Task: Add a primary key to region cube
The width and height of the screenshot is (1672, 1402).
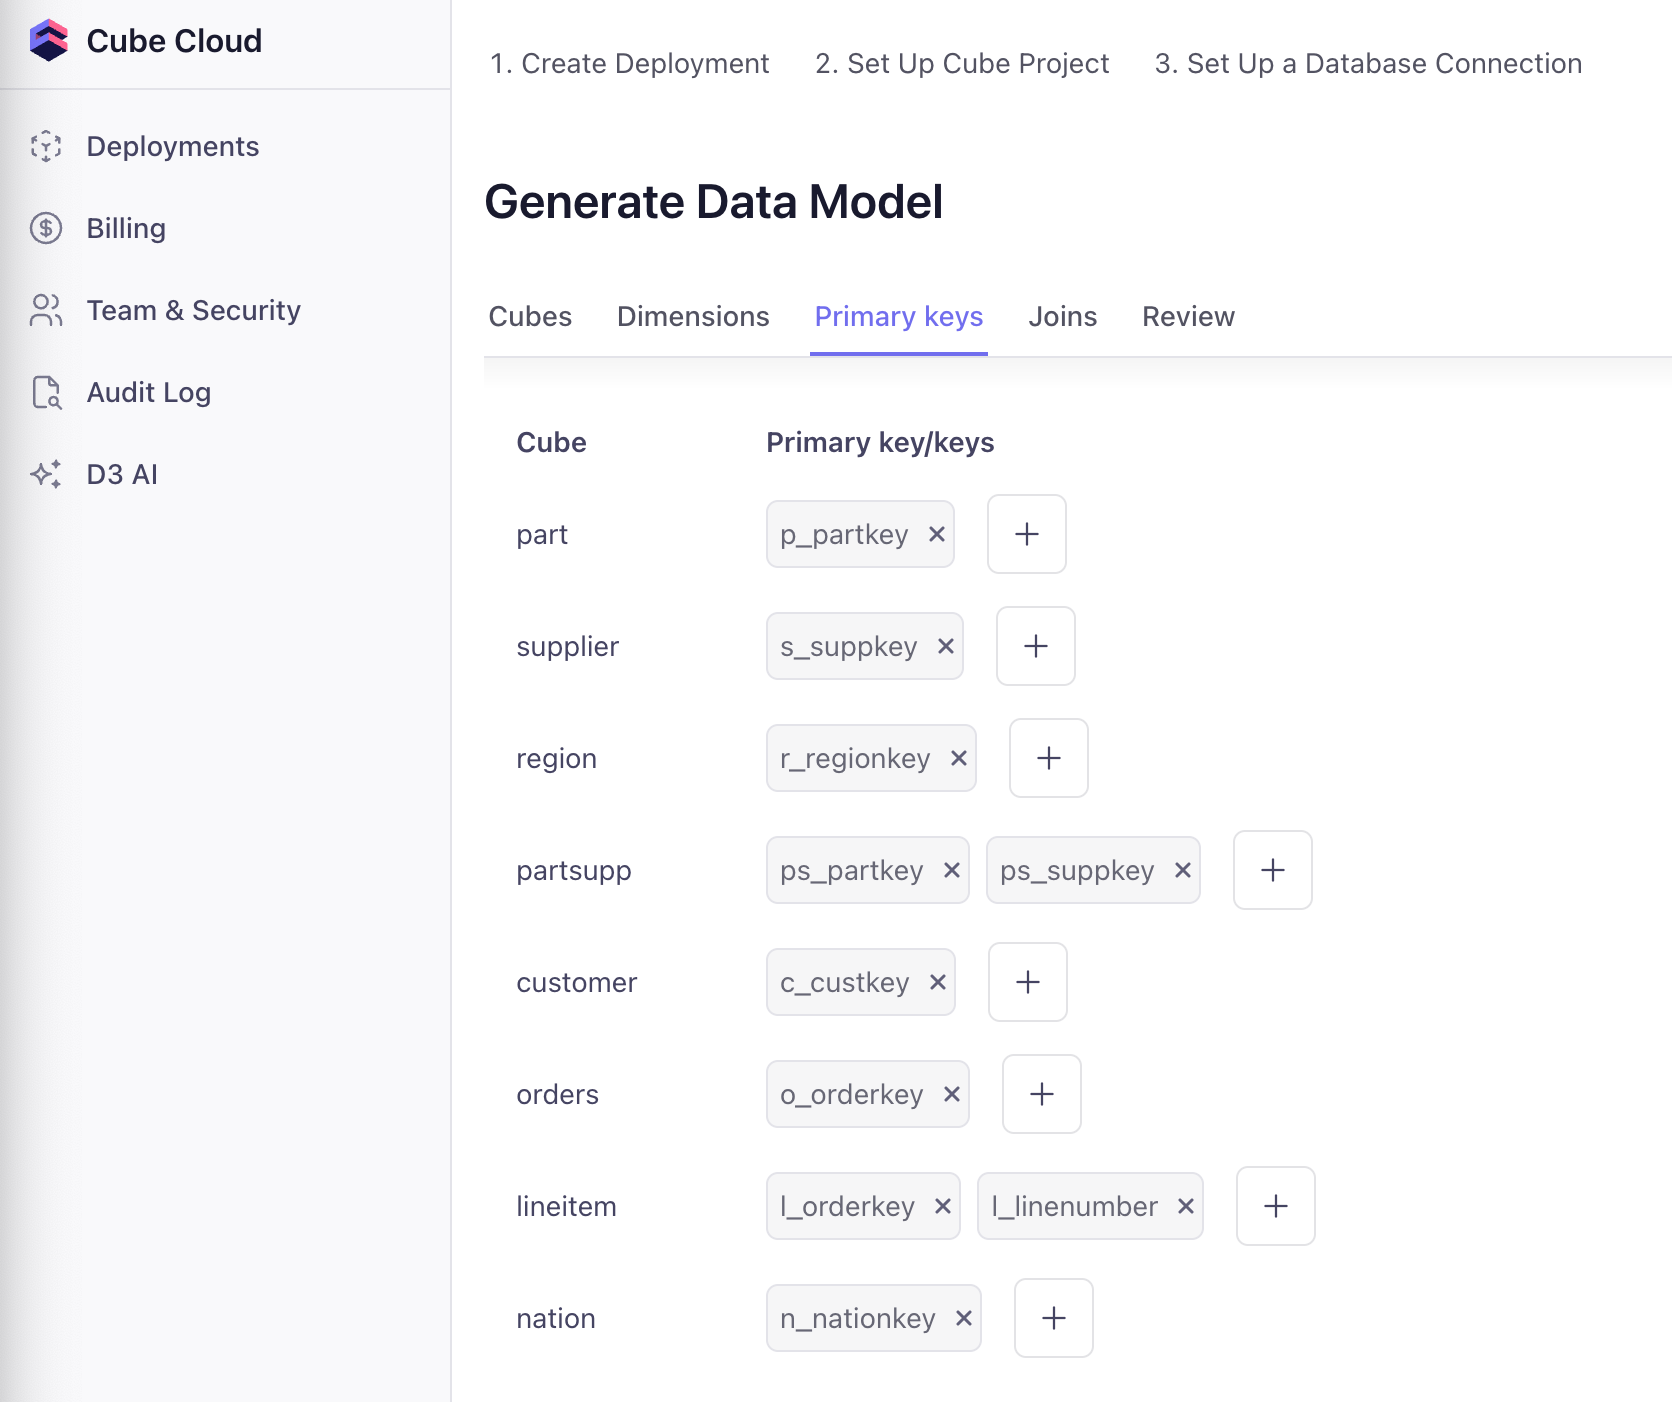Action: 1048,759
